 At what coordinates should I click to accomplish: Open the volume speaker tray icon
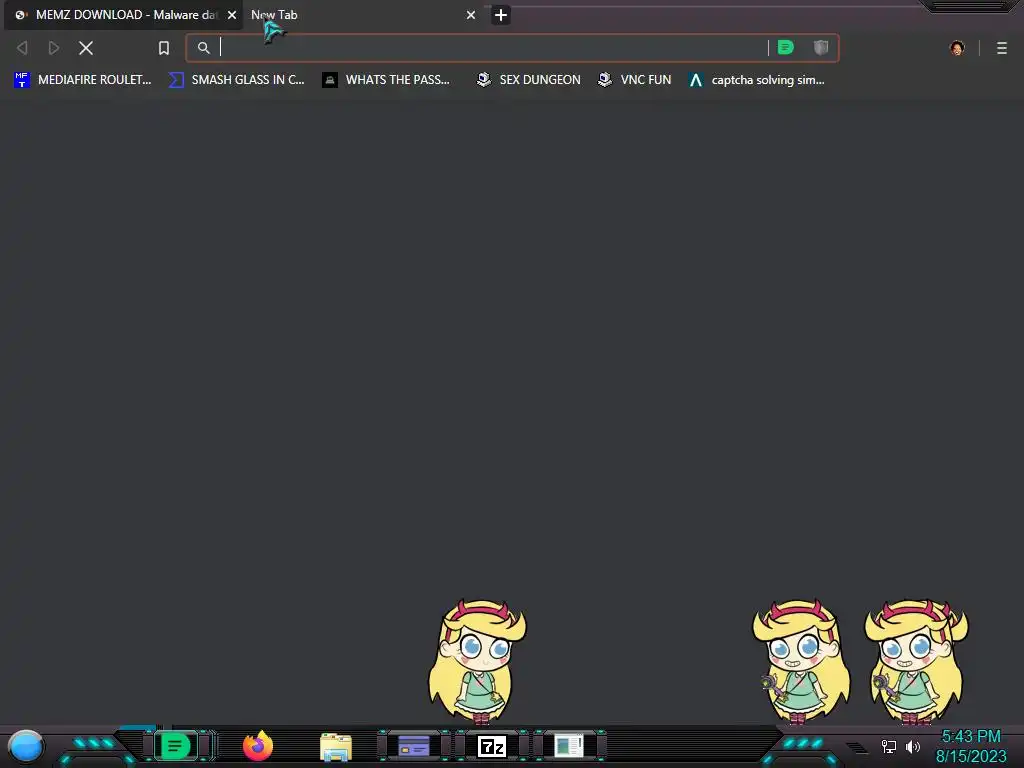(913, 746)
